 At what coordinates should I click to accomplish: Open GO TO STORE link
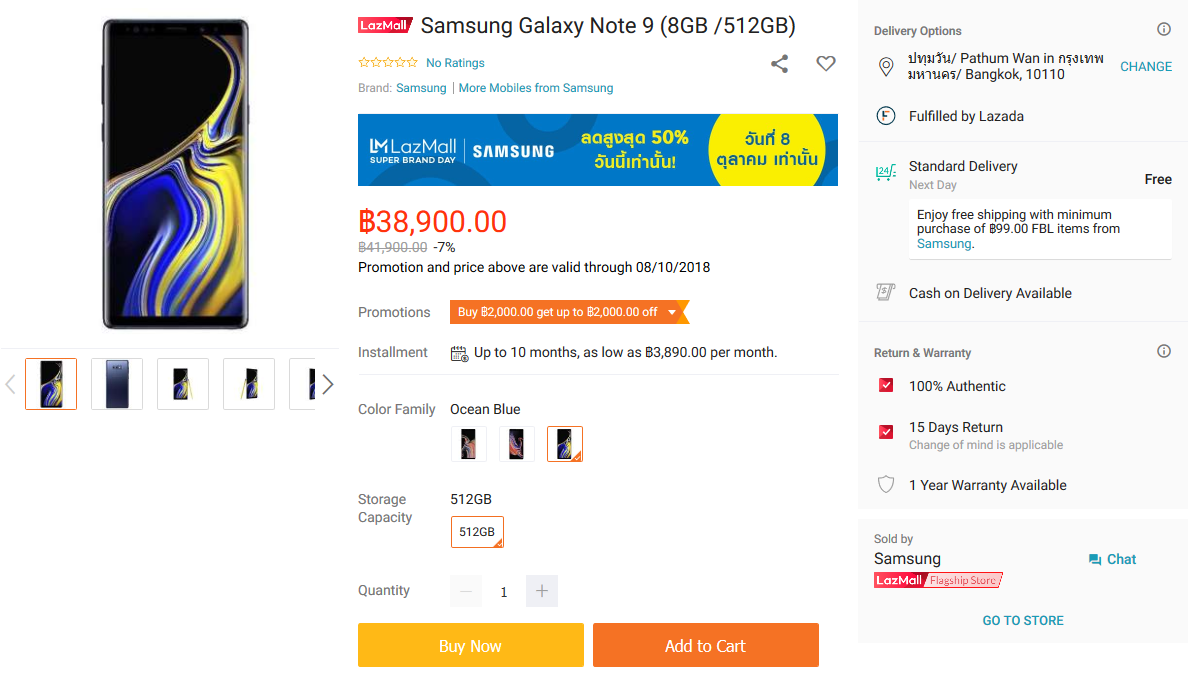tap(1023, 621)
